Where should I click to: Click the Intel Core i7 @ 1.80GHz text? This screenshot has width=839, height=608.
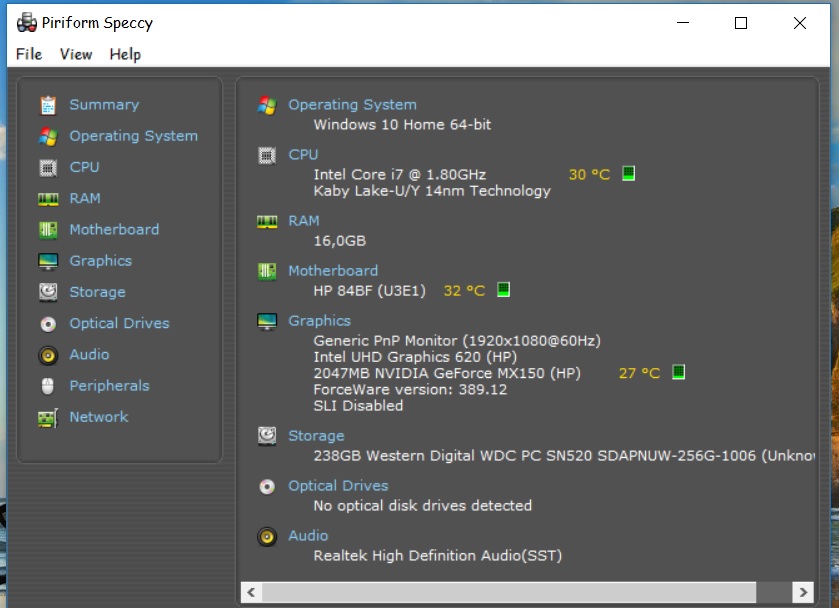tap(400, 174)
